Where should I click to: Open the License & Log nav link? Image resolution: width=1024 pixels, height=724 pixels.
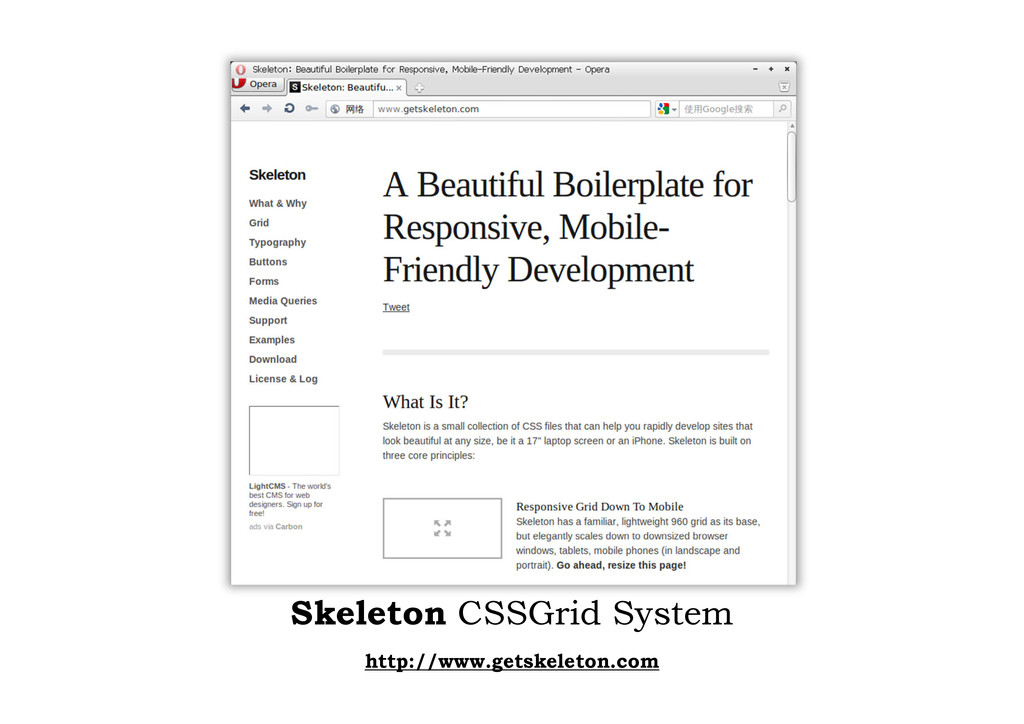pyautogui.click(x=283, y=379)
